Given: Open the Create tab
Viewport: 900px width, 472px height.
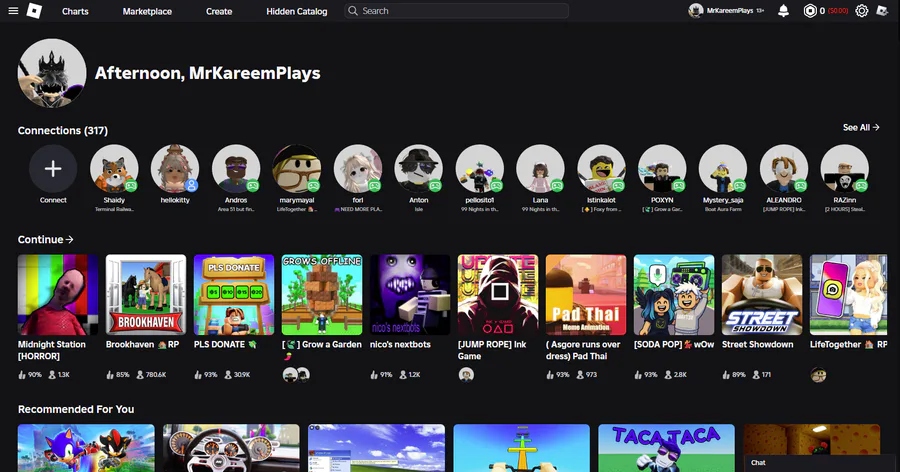Looking at the screenshot, I should tap(219, 11).
